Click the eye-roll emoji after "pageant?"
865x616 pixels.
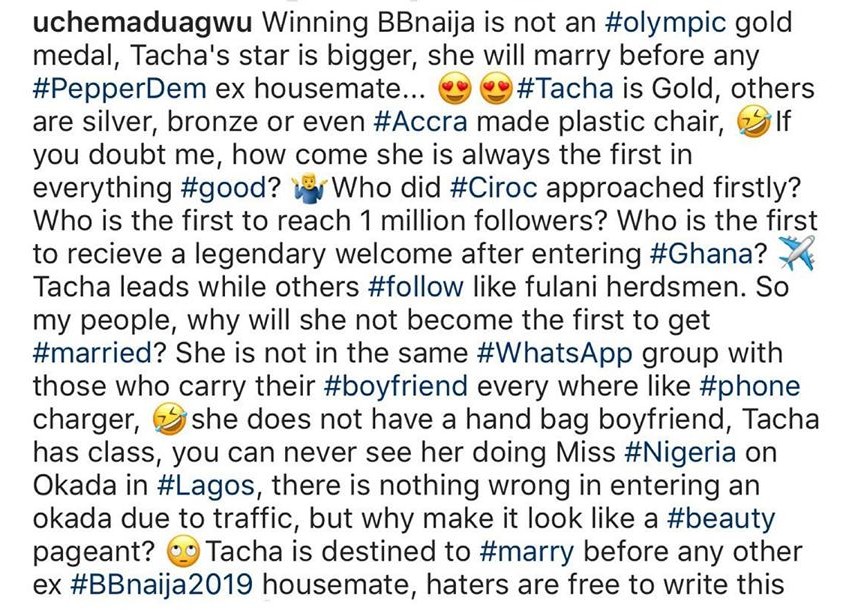click(187, 551)
